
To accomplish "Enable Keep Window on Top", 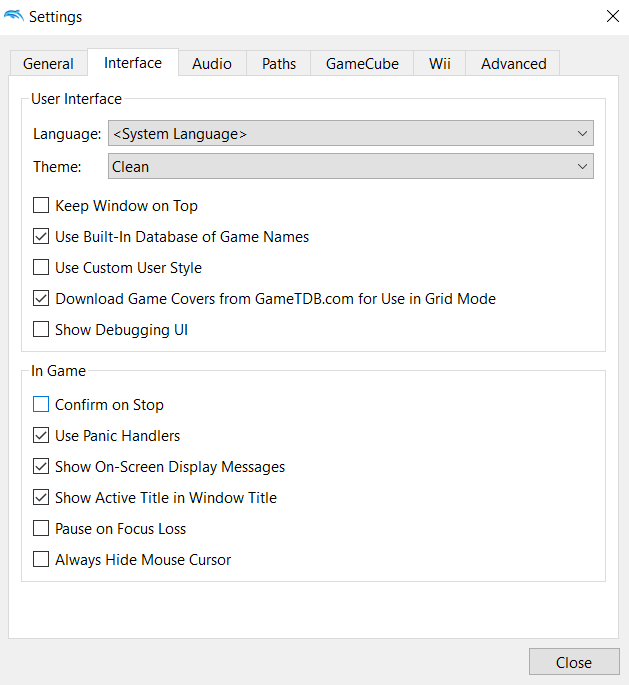I will click(x=41, y=206).
